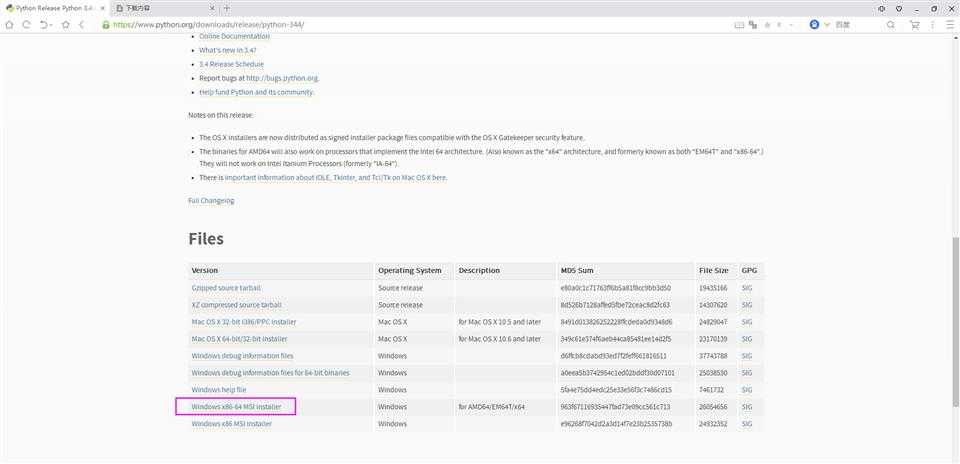Open a new tab with plus button
The height and width of the screenshot is (464, 960).
[227, 9]
